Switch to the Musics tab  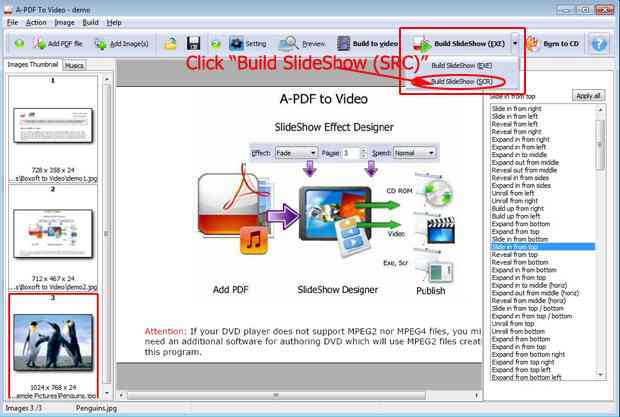click(74, 66)
